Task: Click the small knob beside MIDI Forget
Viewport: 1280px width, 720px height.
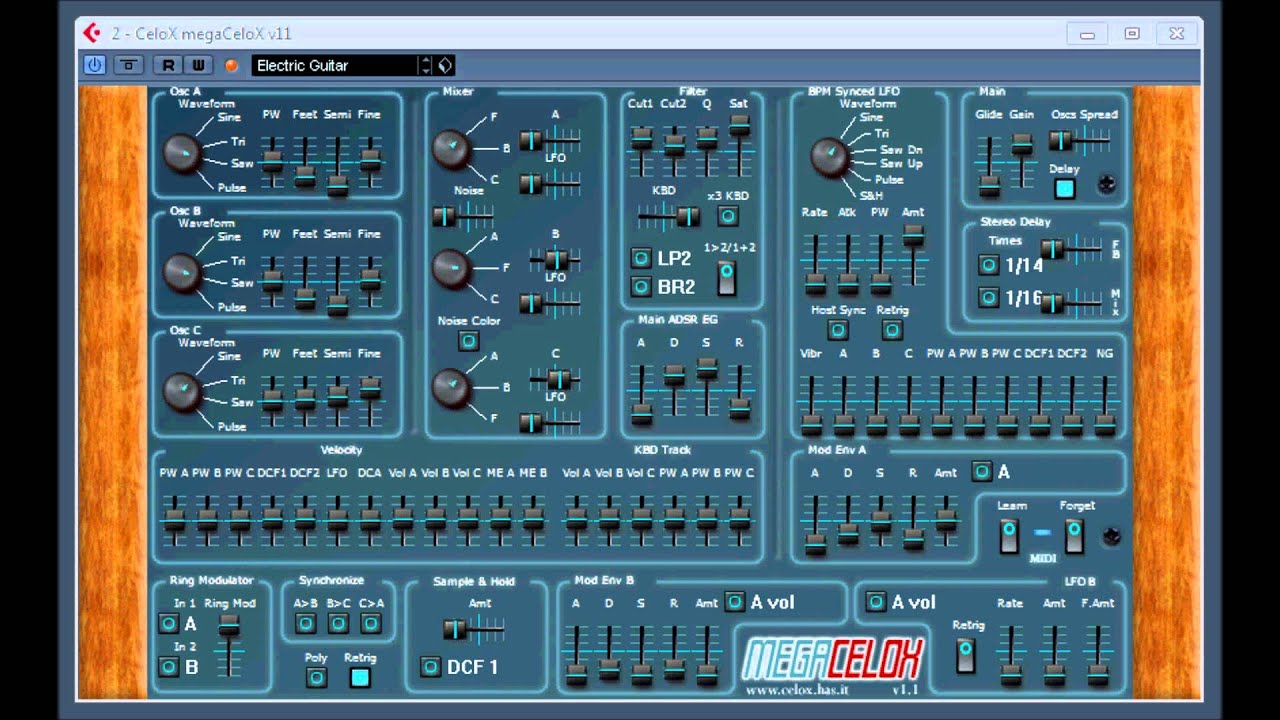Action: pyautogui.click(x=1111, y=537)
